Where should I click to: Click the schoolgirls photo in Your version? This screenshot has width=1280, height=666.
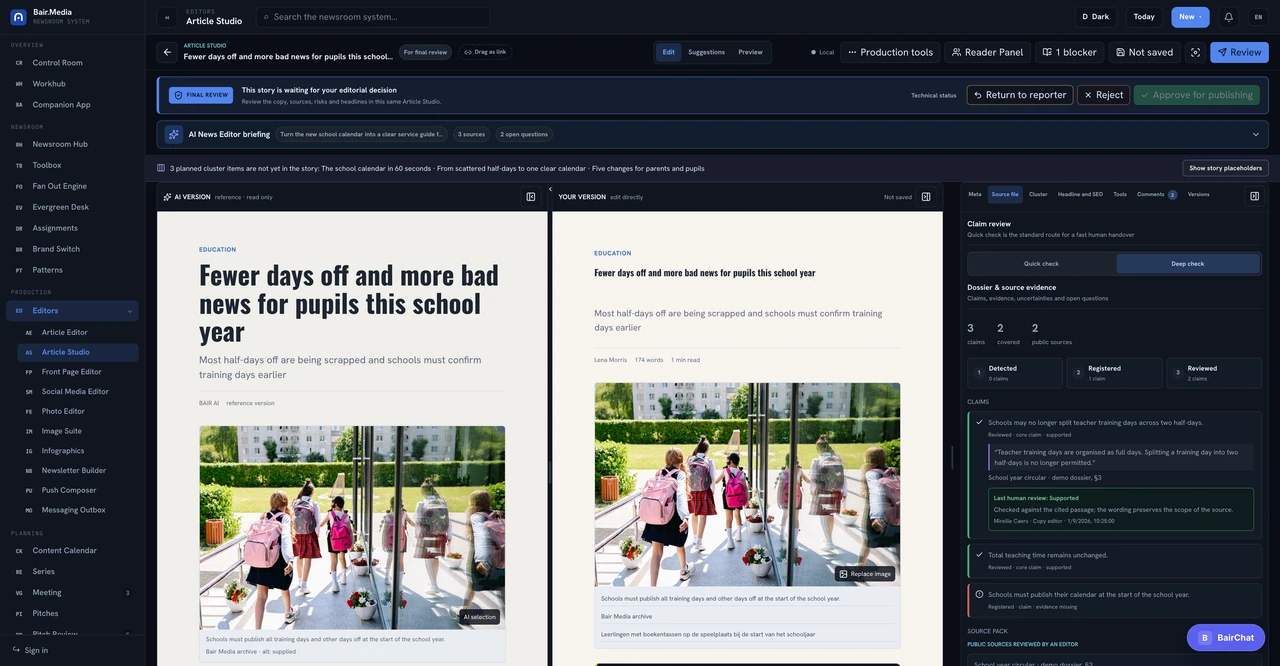coord(747,484)
